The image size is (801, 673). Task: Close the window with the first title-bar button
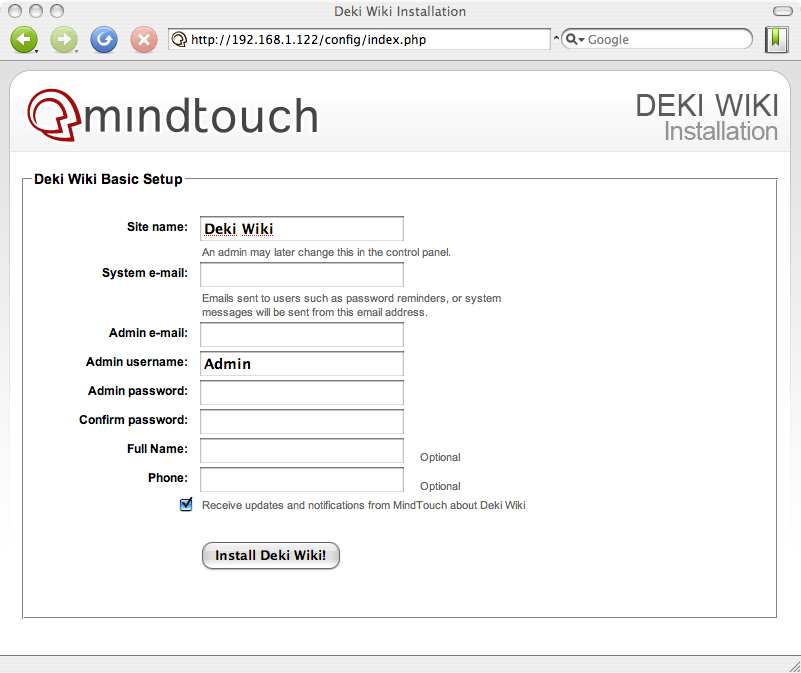click(15, 11)
